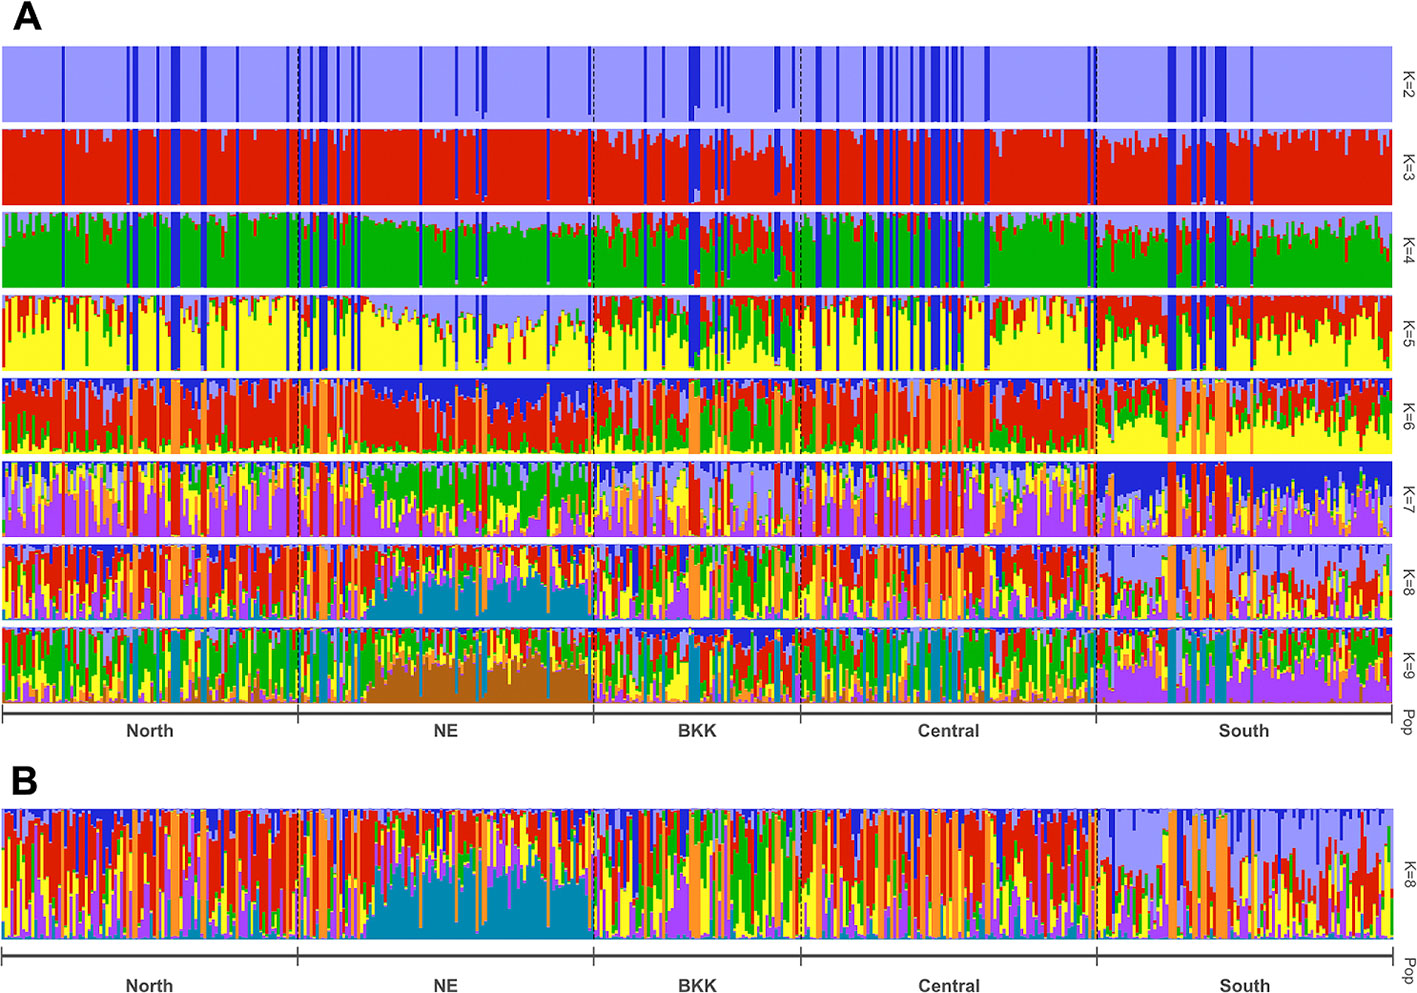Click the BKK label in panel A
The image size is (1417, 993).
click(x=697, y=731)
